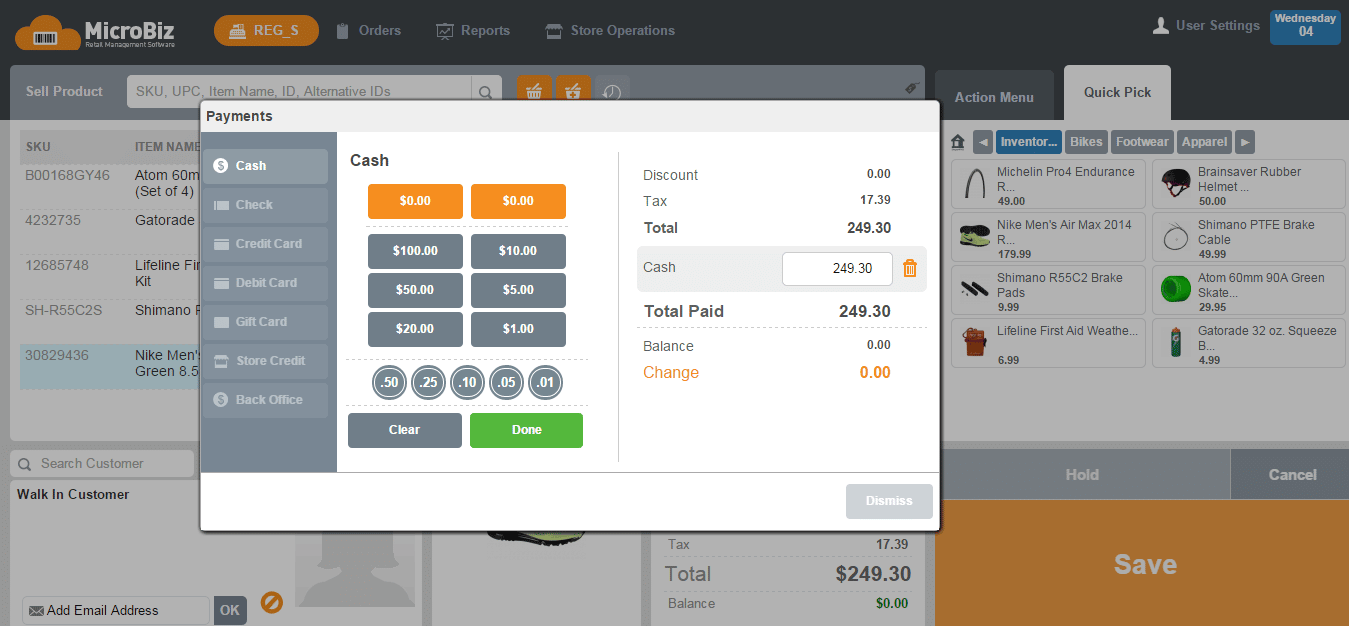1349x626 pixels.
Task: Select the Bikes category tab
Action: pyautogui.click(x=1087, y=142)
